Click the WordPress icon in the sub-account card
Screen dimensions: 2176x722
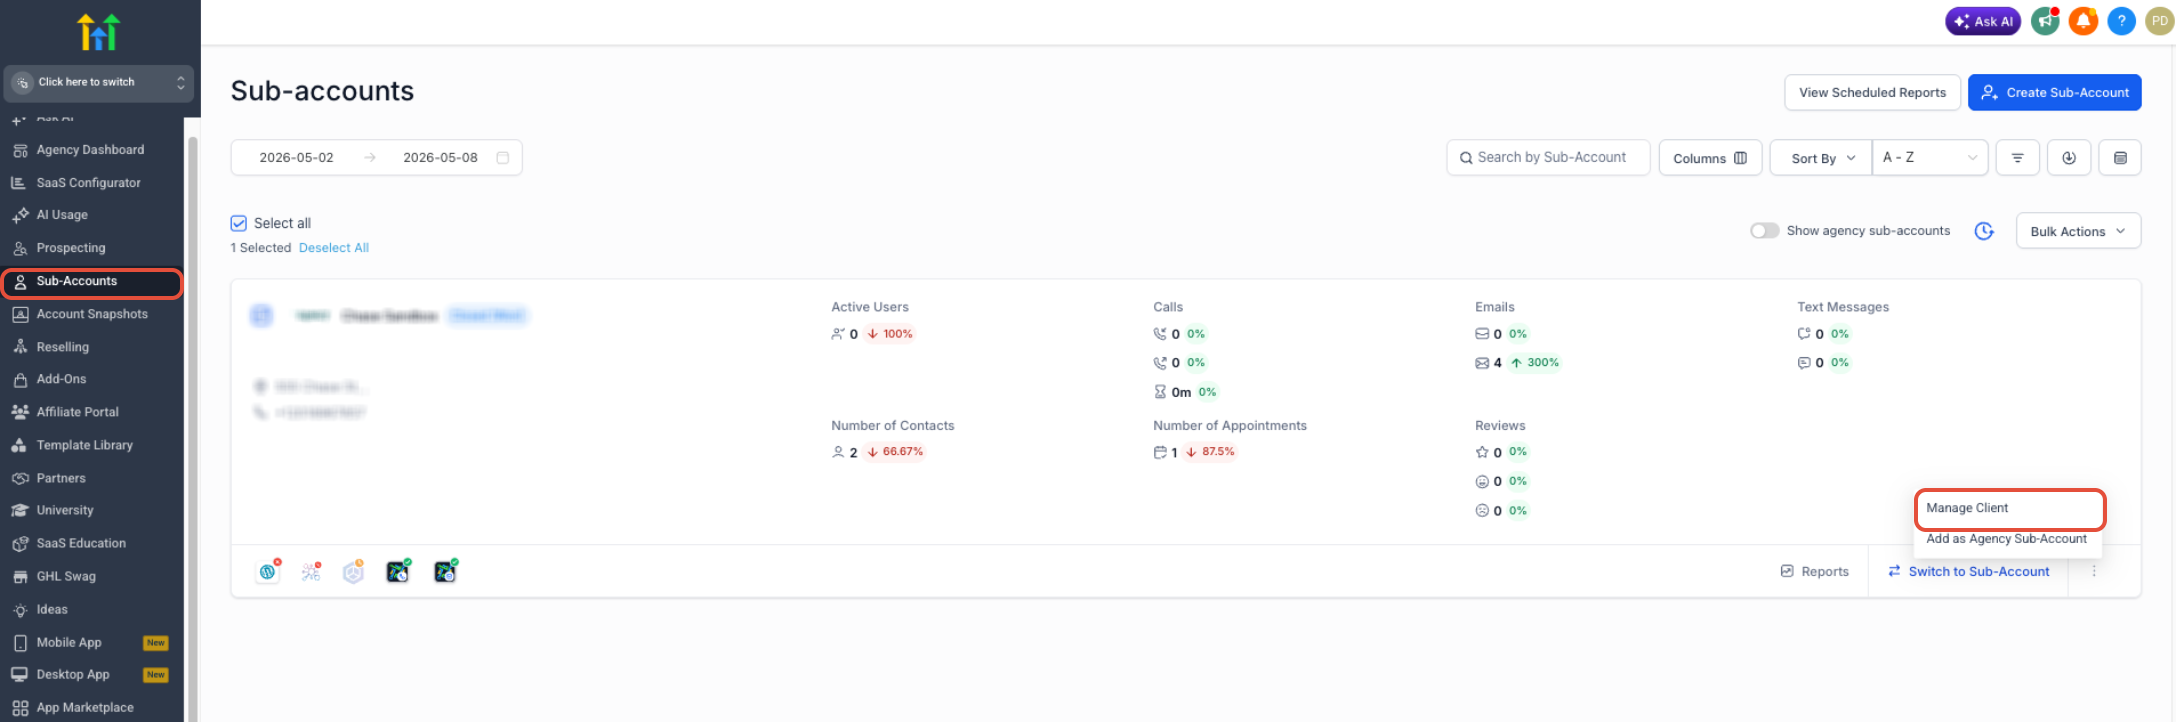(267, 572)
